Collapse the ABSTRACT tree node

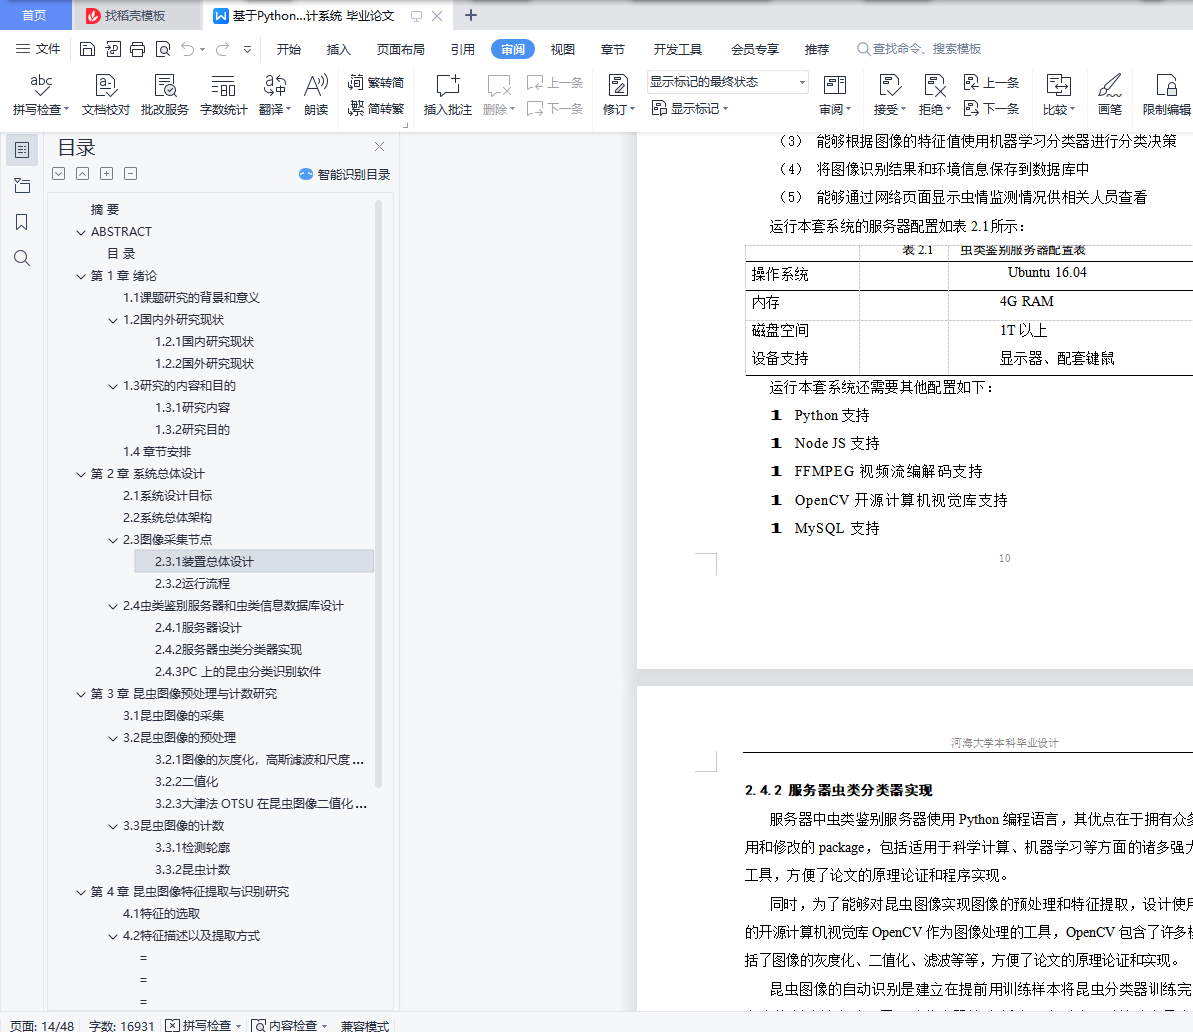81,232
